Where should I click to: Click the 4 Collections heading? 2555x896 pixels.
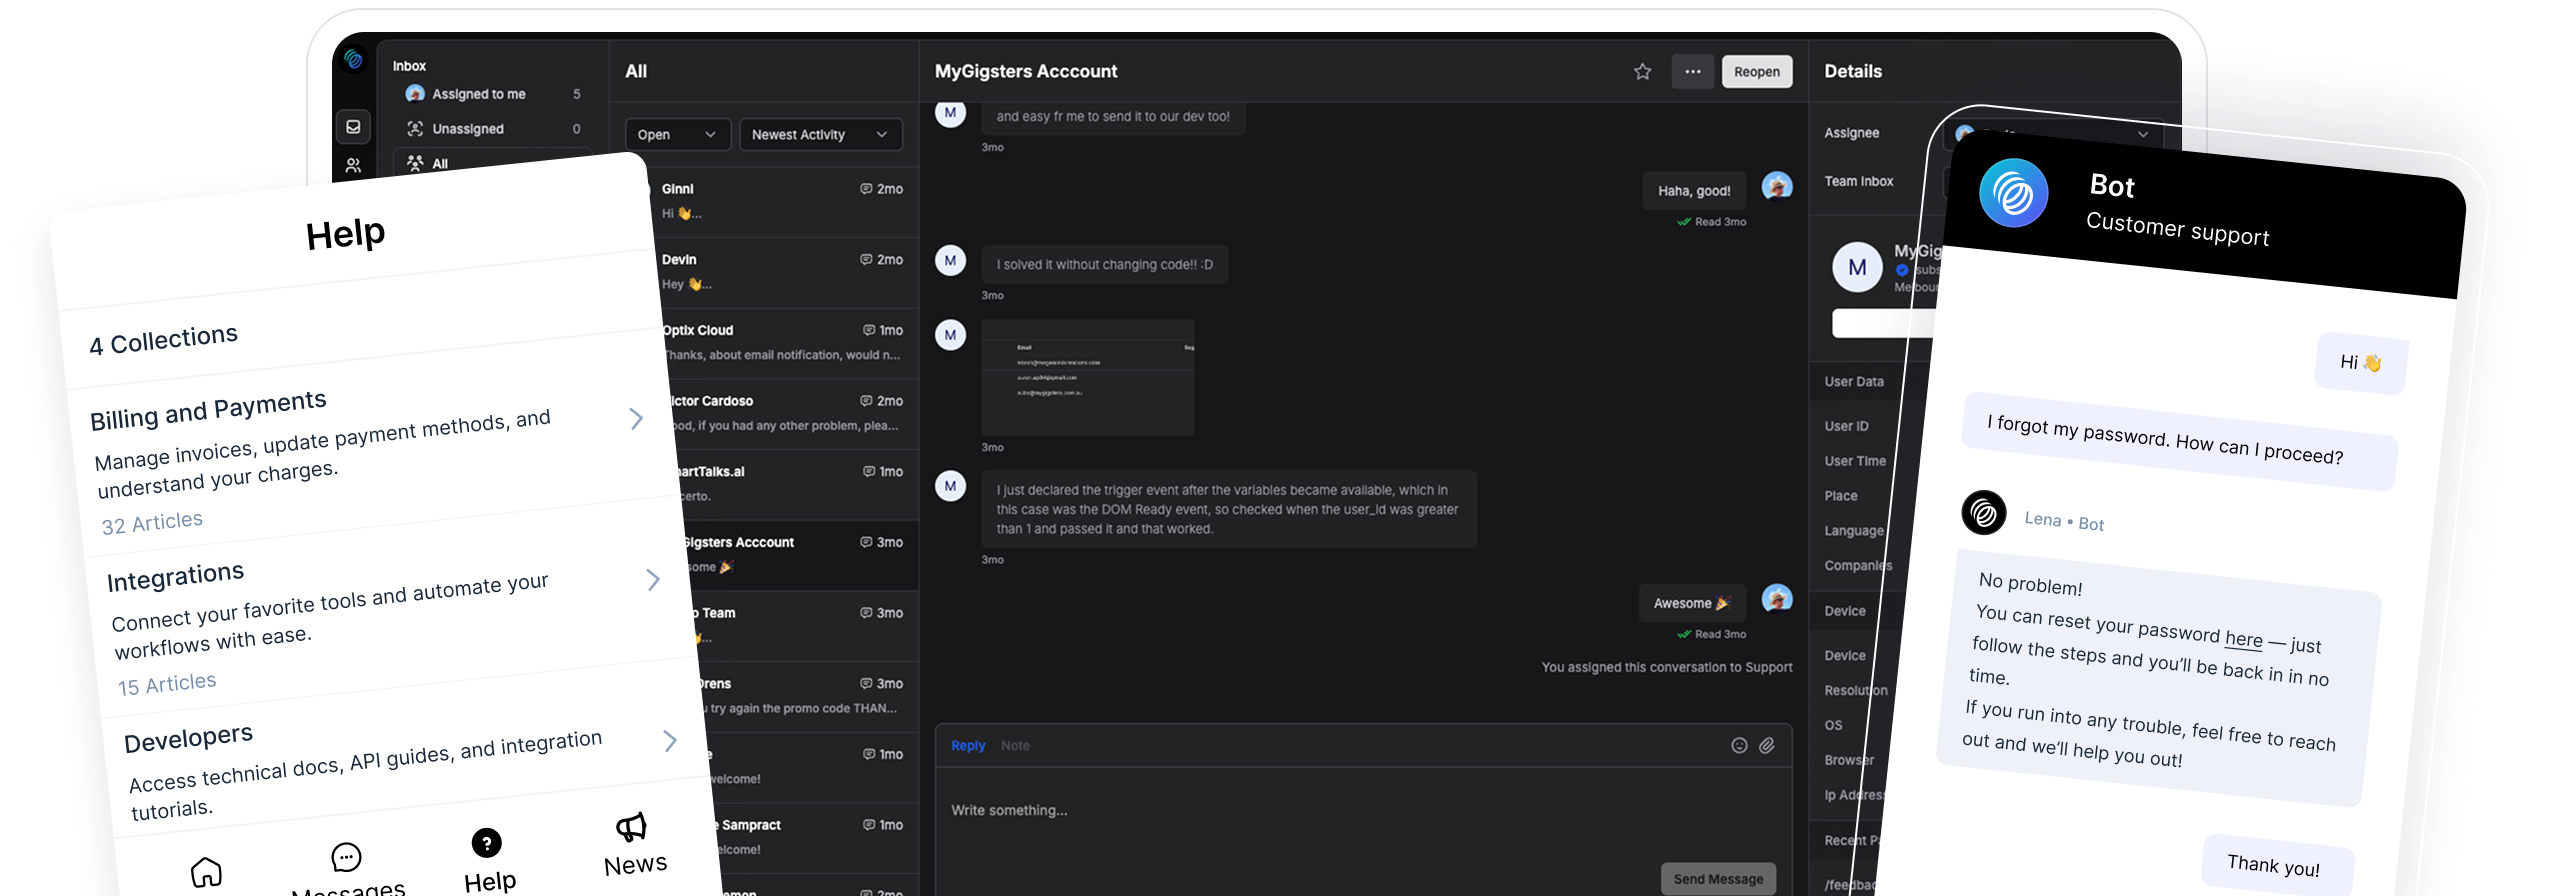point(163,340)
